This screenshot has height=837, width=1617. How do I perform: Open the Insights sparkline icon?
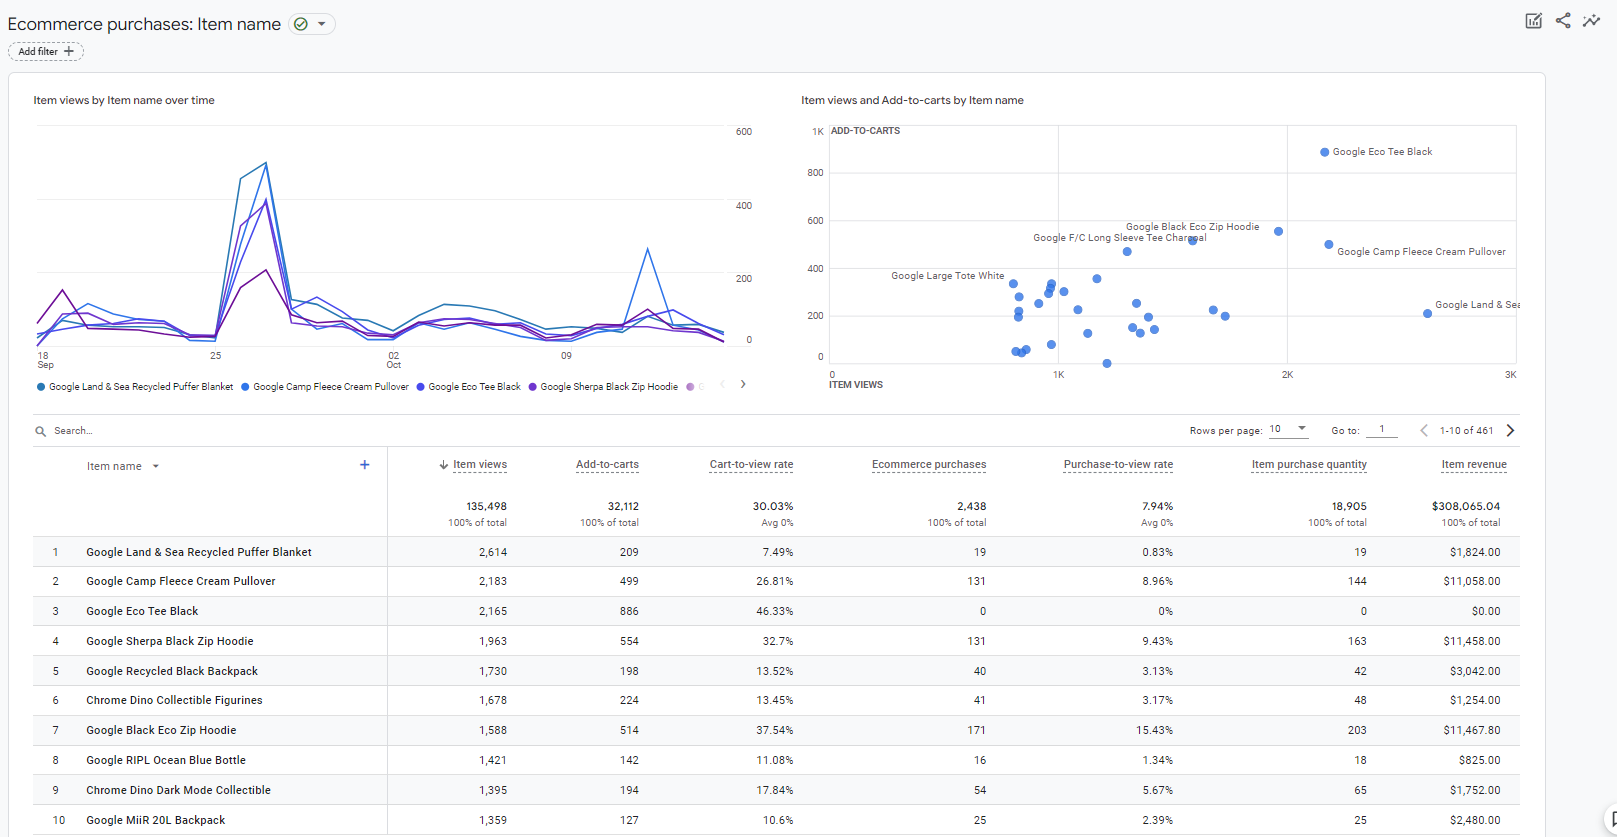click(x=1591, y=20)
